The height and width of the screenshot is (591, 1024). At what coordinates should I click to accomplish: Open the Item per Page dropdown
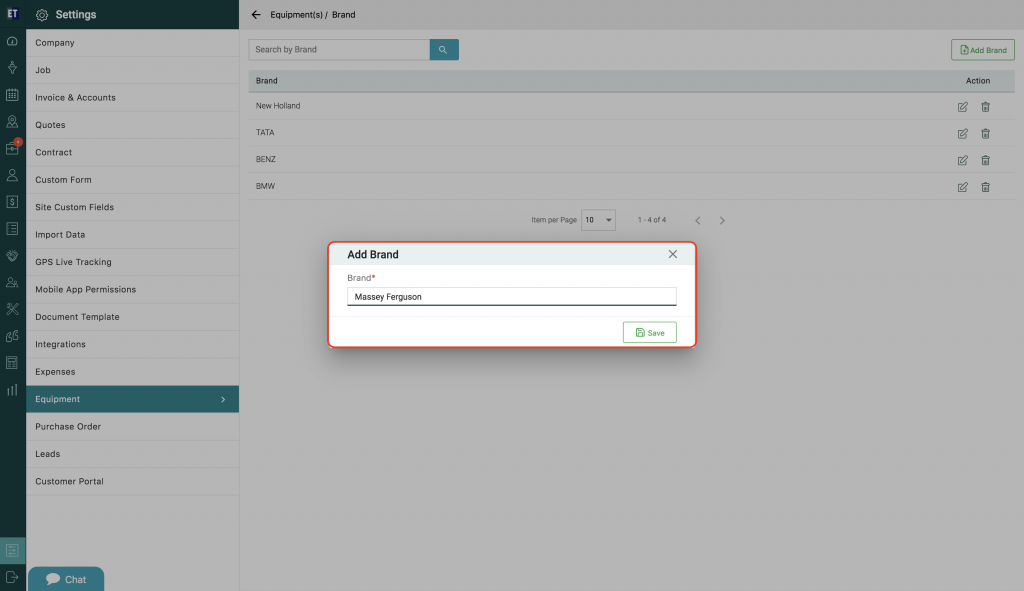(x=598, y=220)
